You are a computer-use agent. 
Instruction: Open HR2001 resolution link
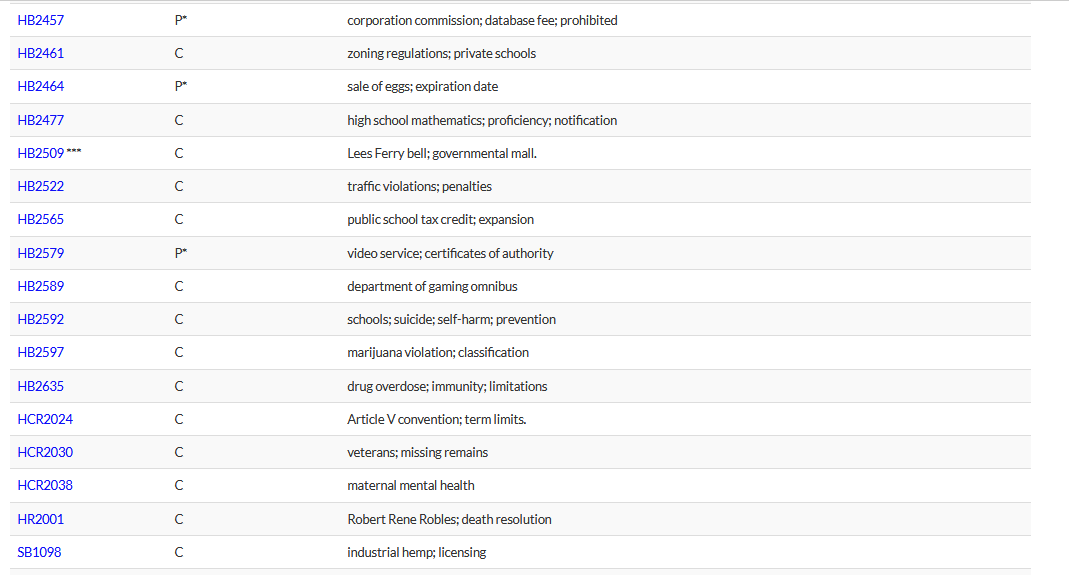40,519
